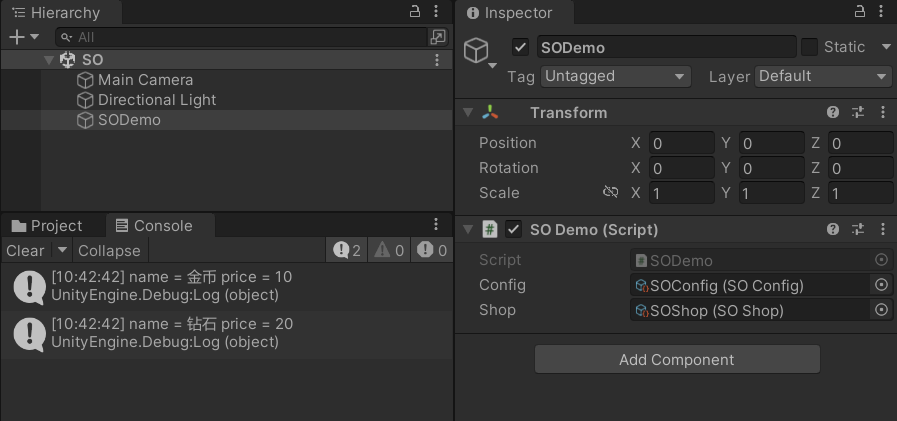Add new object with plus button
Viewport: 897px width, 421px height.
click(17, 37)
